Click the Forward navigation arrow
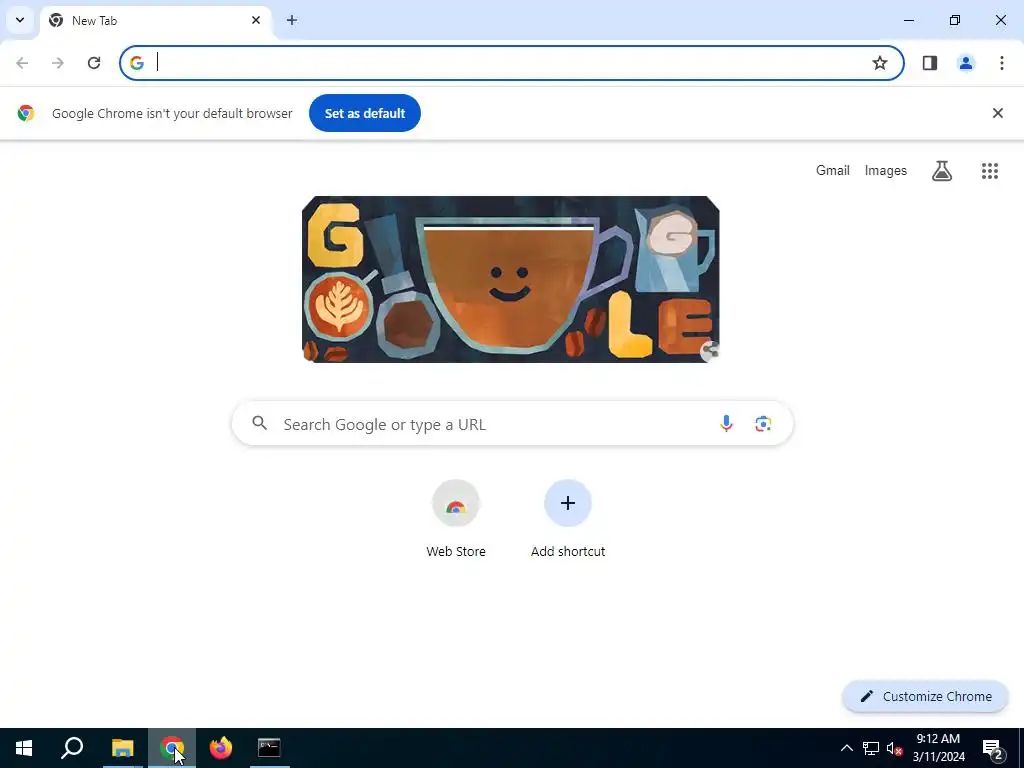Viewport: 1024px width, 768px height. pyautogui.click(x=57, y=63)
